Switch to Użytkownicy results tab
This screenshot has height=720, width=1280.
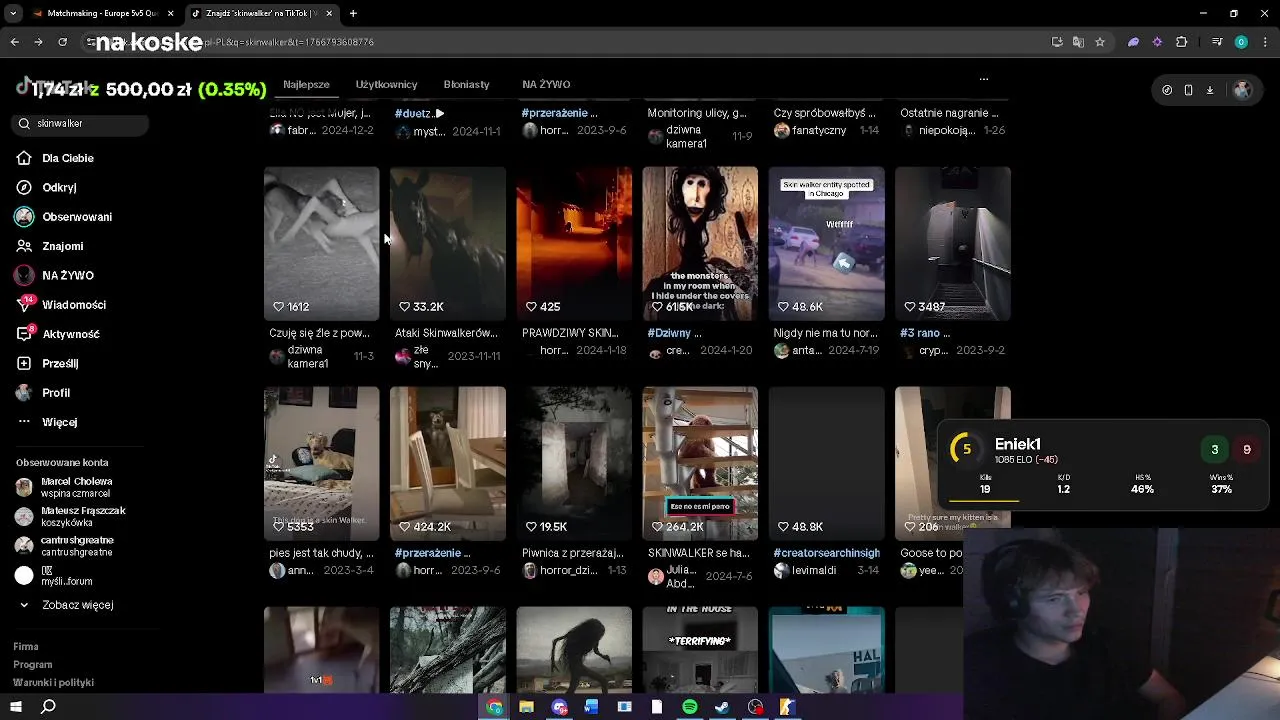(x=386, y=84)
